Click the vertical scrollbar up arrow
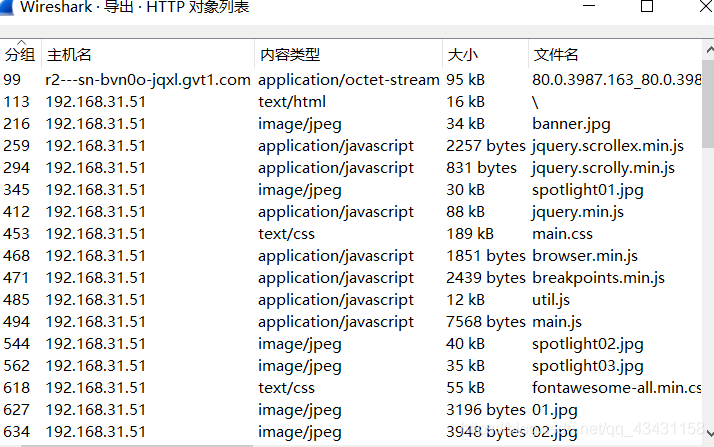 click(709, 49)
